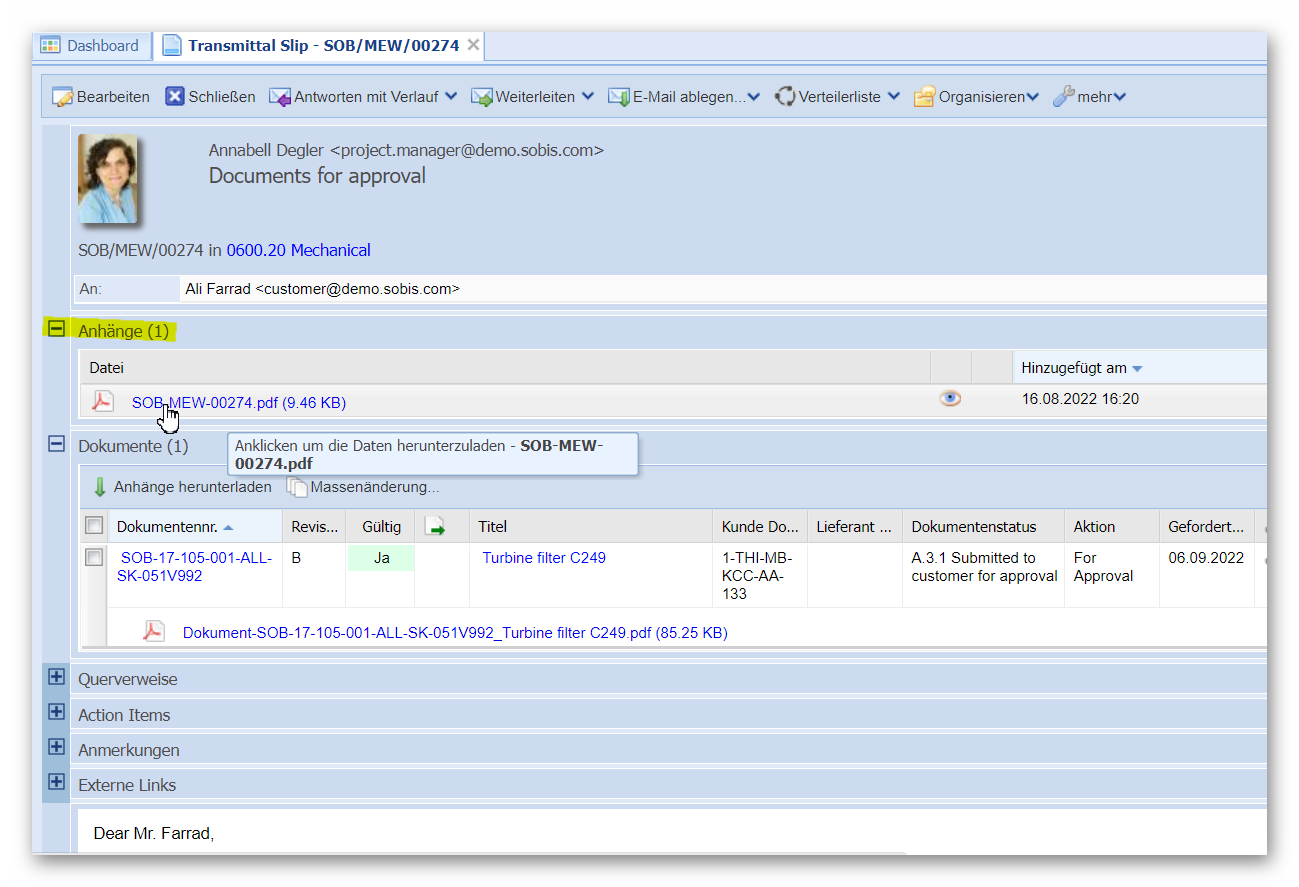Open the 0600.20 Mechanical link
Screen dimensions: 1299x887
[298, 250]
